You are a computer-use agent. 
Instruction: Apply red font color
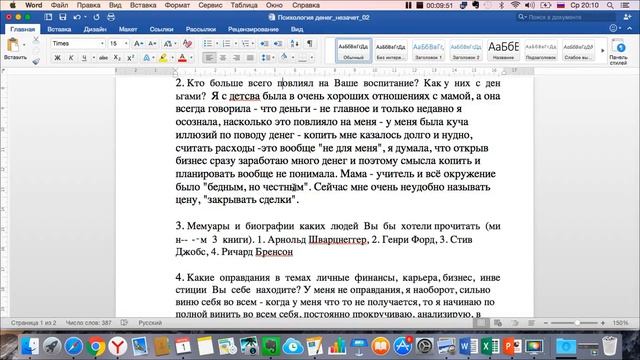pyautogui.click(x=182, y=58)
